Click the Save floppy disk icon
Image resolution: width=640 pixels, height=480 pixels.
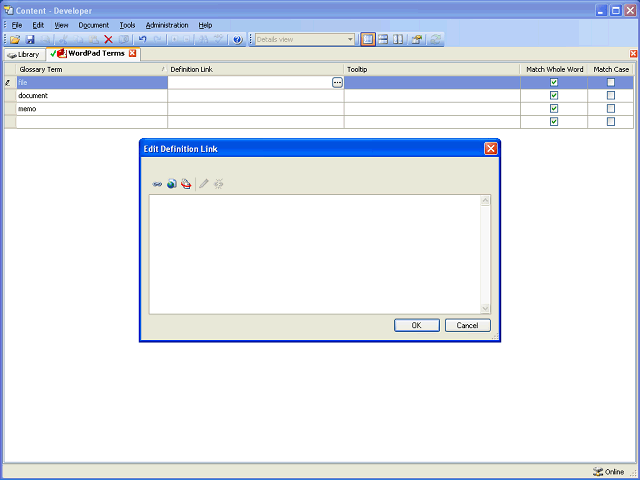tap(30, 40)
